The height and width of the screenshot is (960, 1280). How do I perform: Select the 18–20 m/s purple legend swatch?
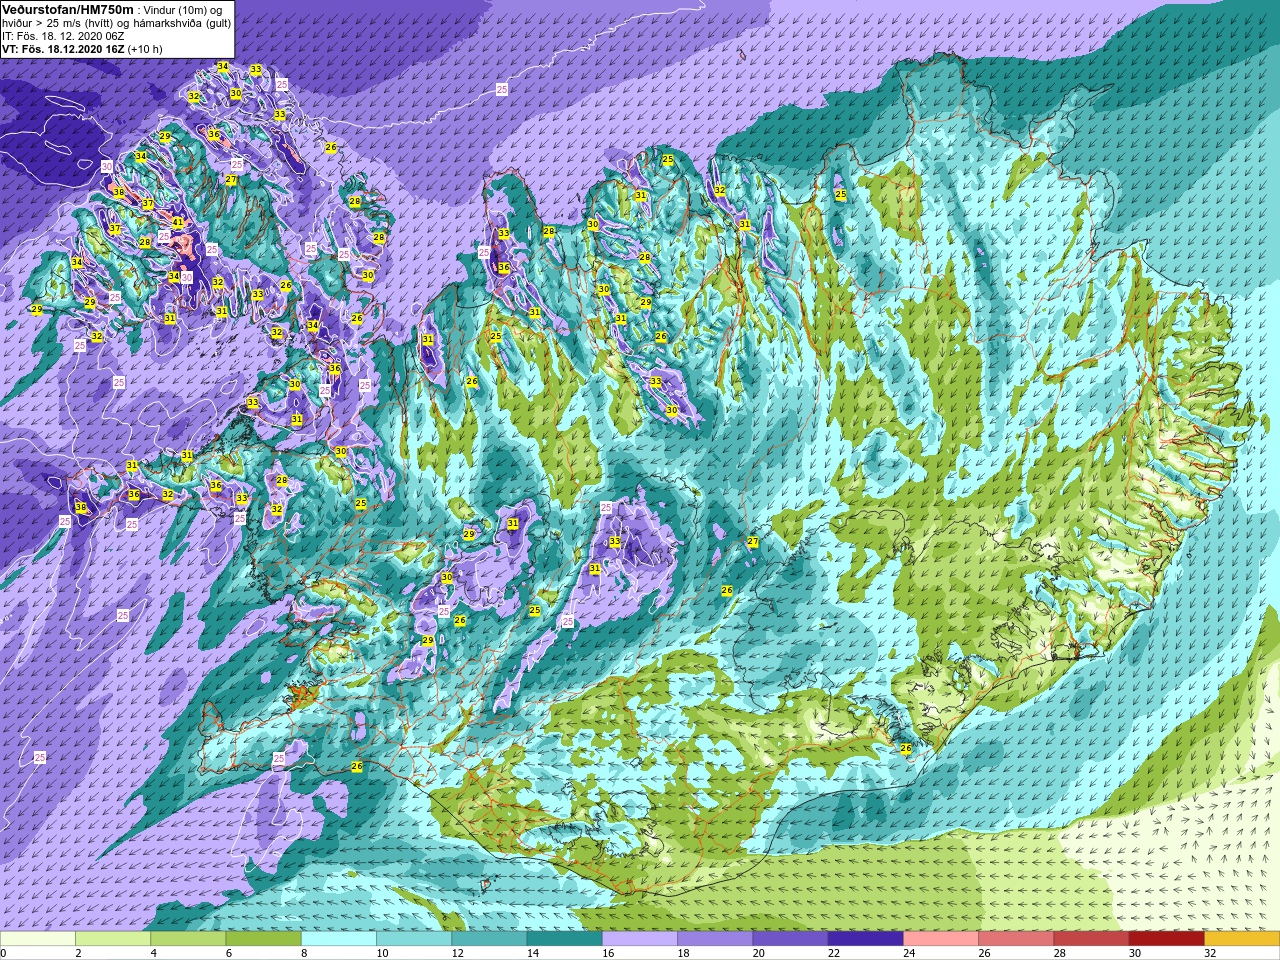tap(715, 939)
